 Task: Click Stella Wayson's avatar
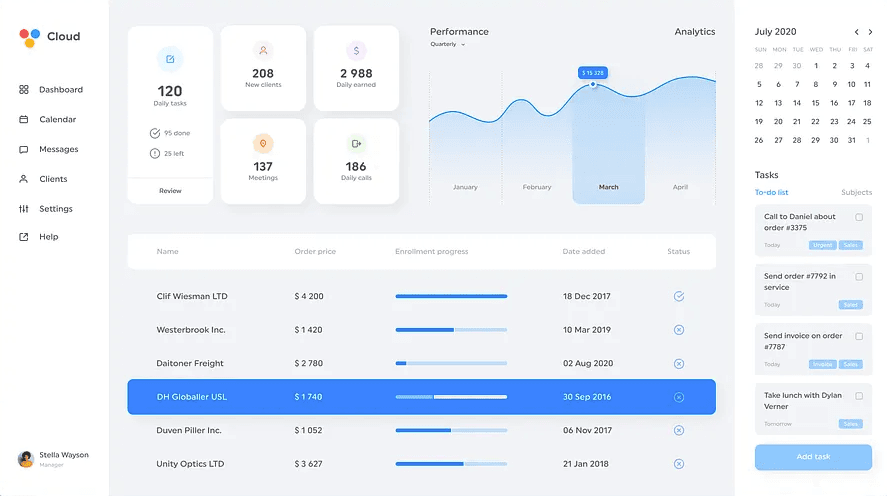tap(25, 459)
